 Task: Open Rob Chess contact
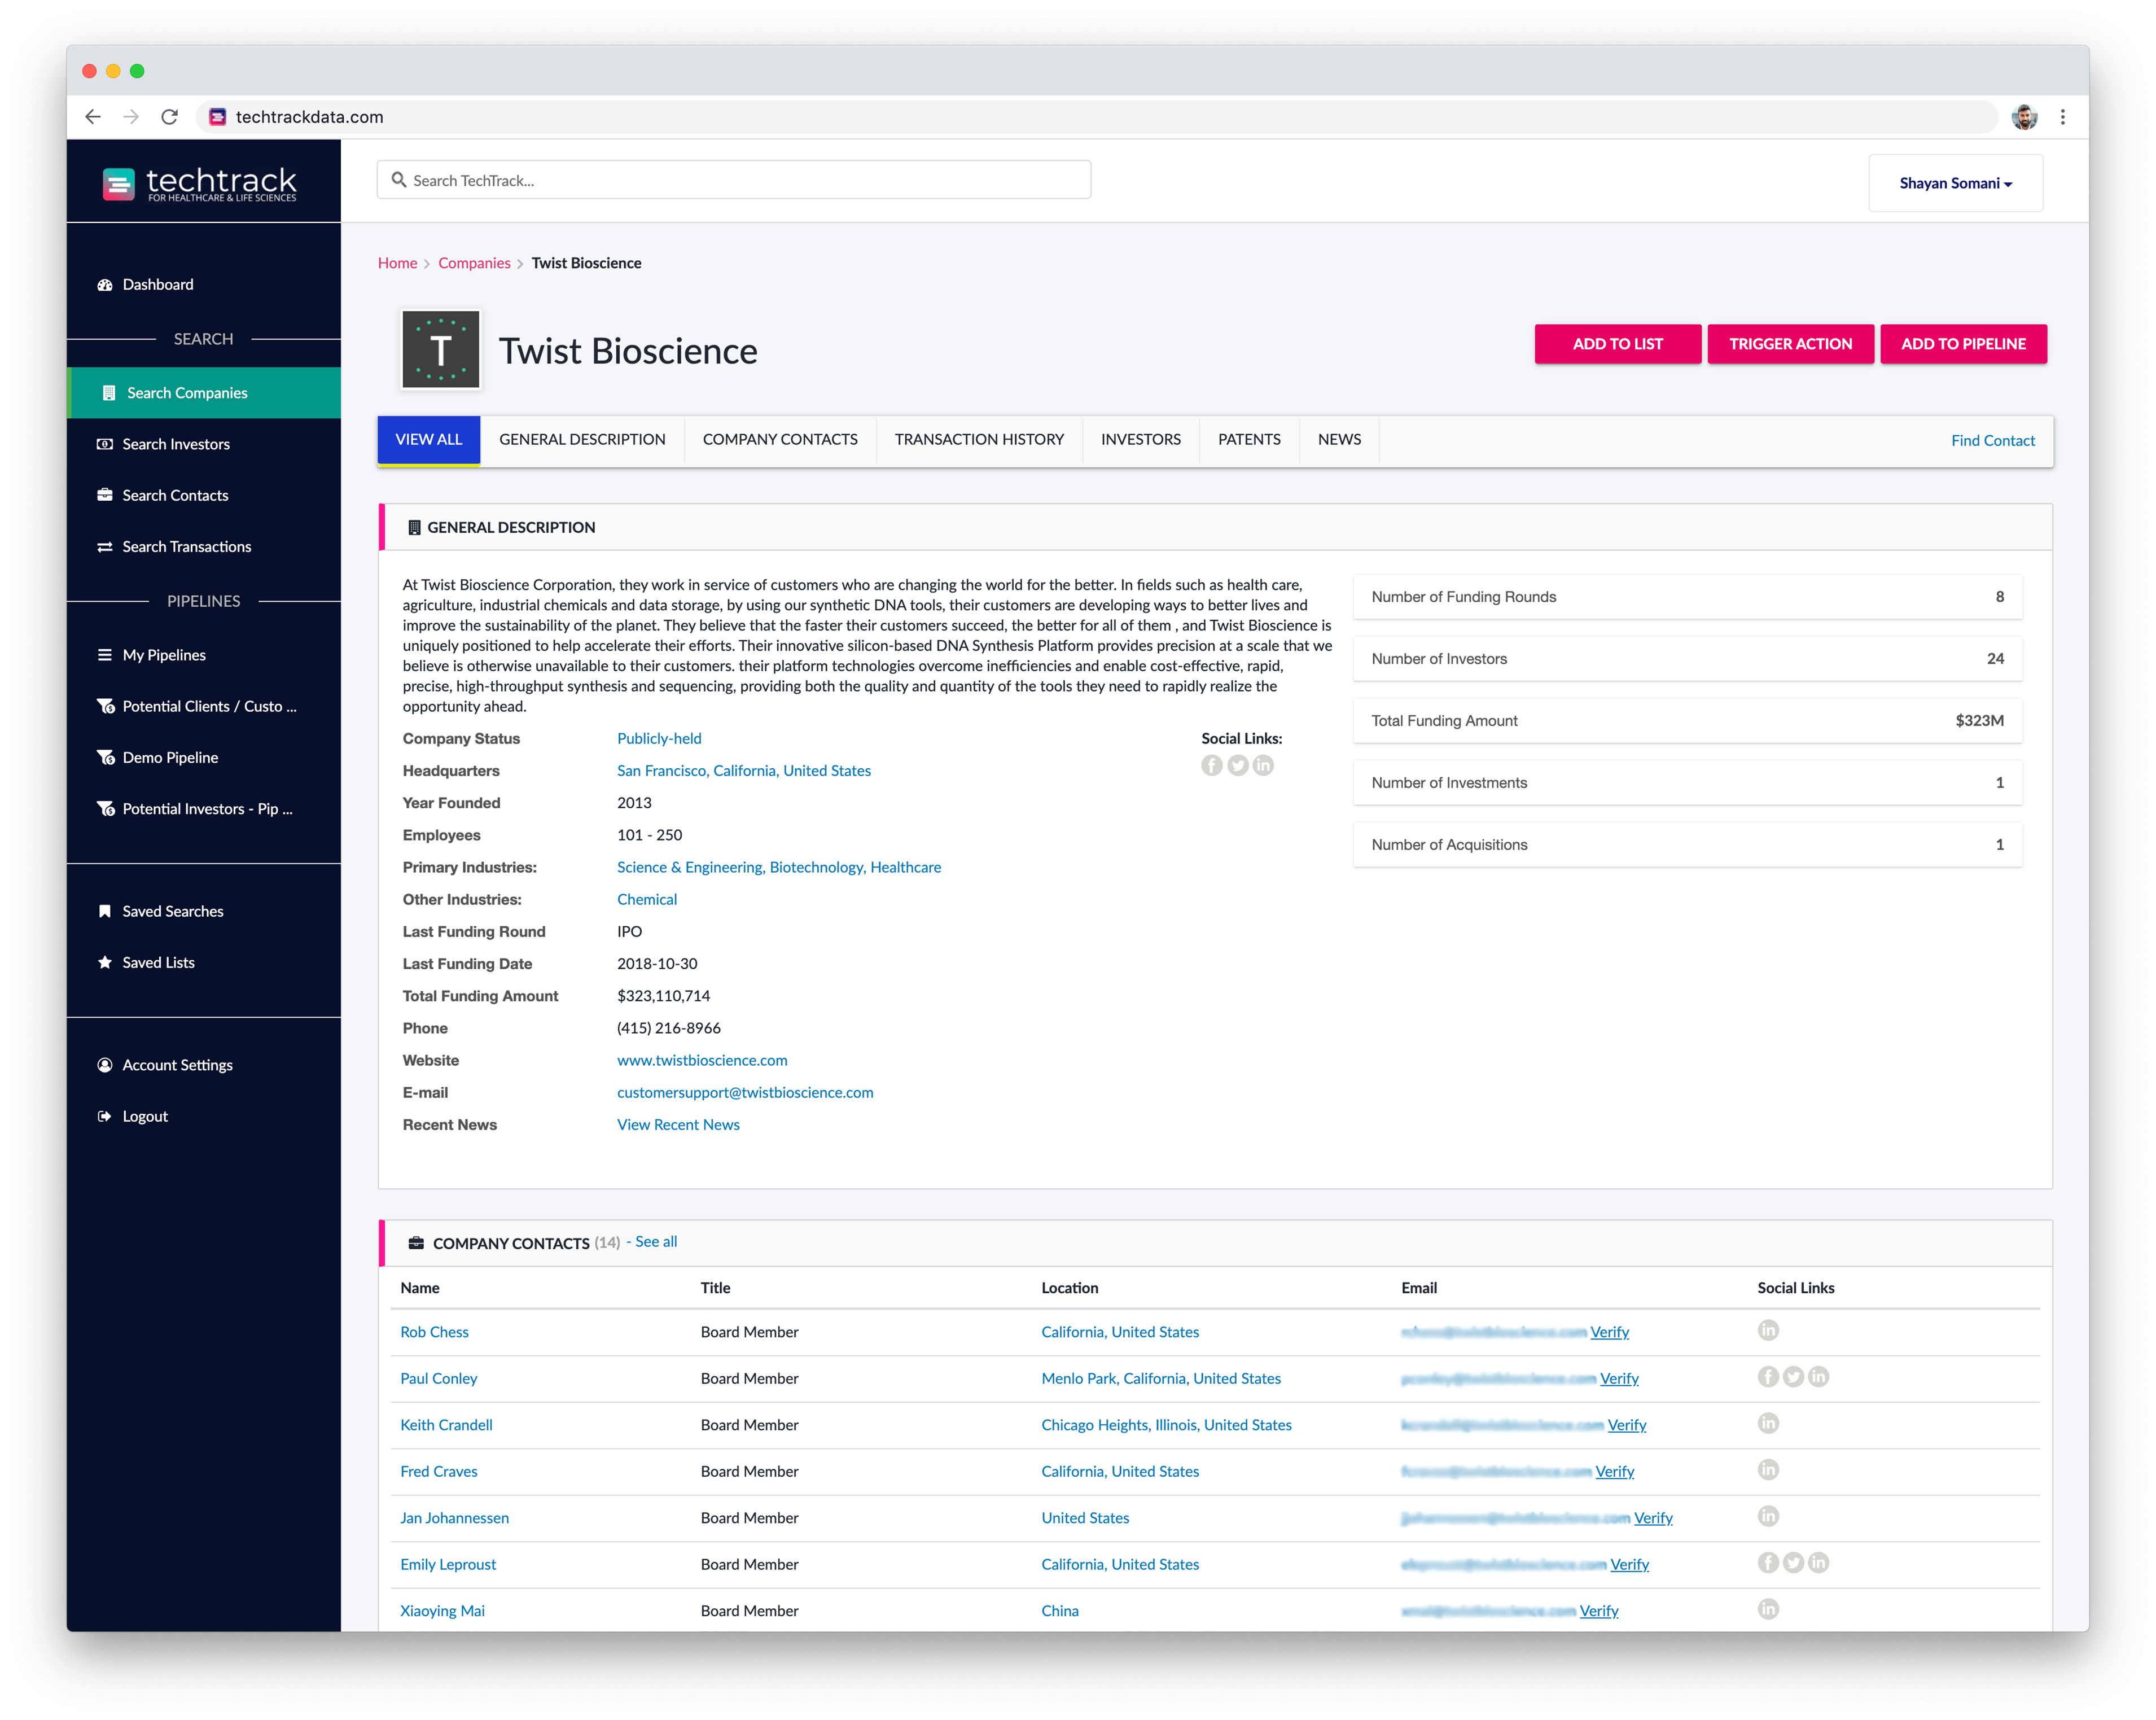click(x=434, y=1332)
